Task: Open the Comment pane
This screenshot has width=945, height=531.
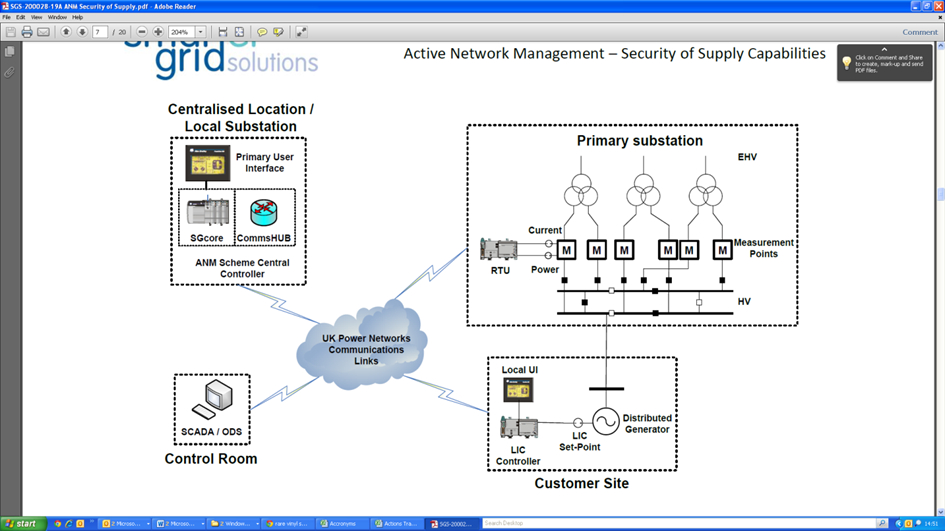Action: tap(919, 32)
